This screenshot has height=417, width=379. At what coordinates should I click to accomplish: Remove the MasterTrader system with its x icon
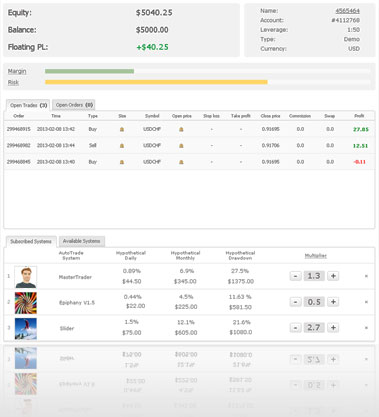tap(366, 276)
